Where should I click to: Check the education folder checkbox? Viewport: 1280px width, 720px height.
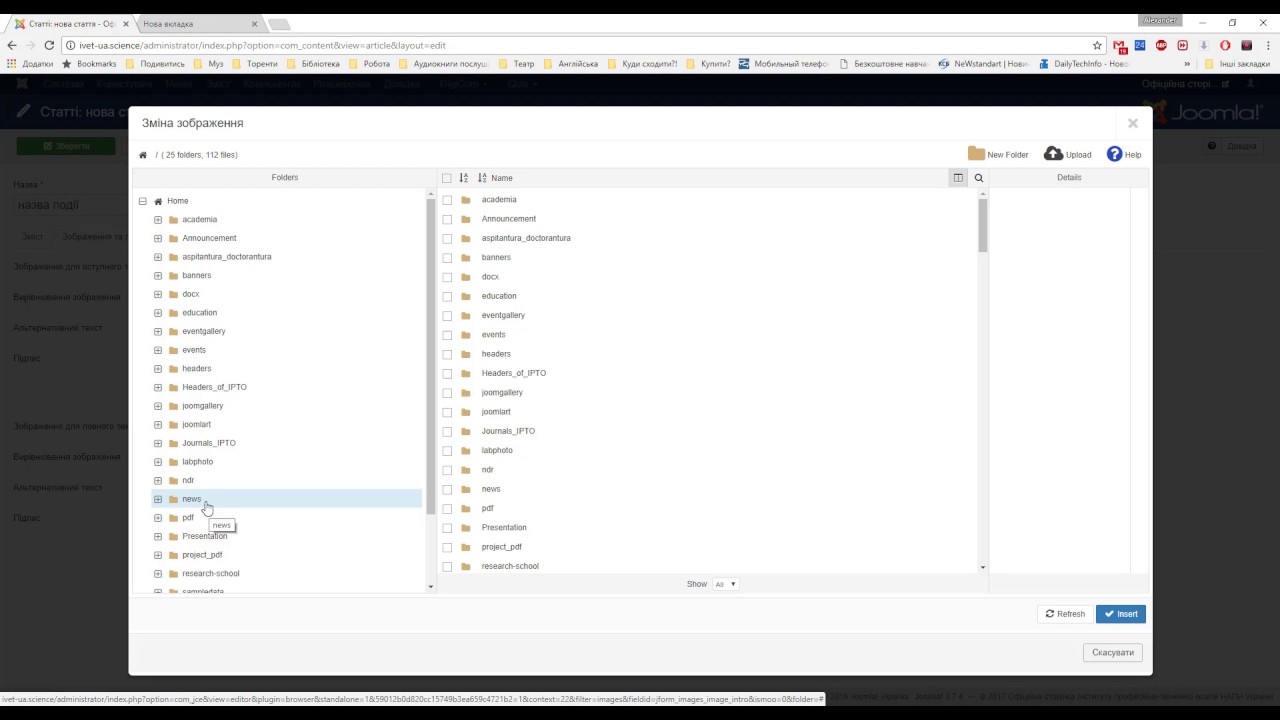coord(447,296)
